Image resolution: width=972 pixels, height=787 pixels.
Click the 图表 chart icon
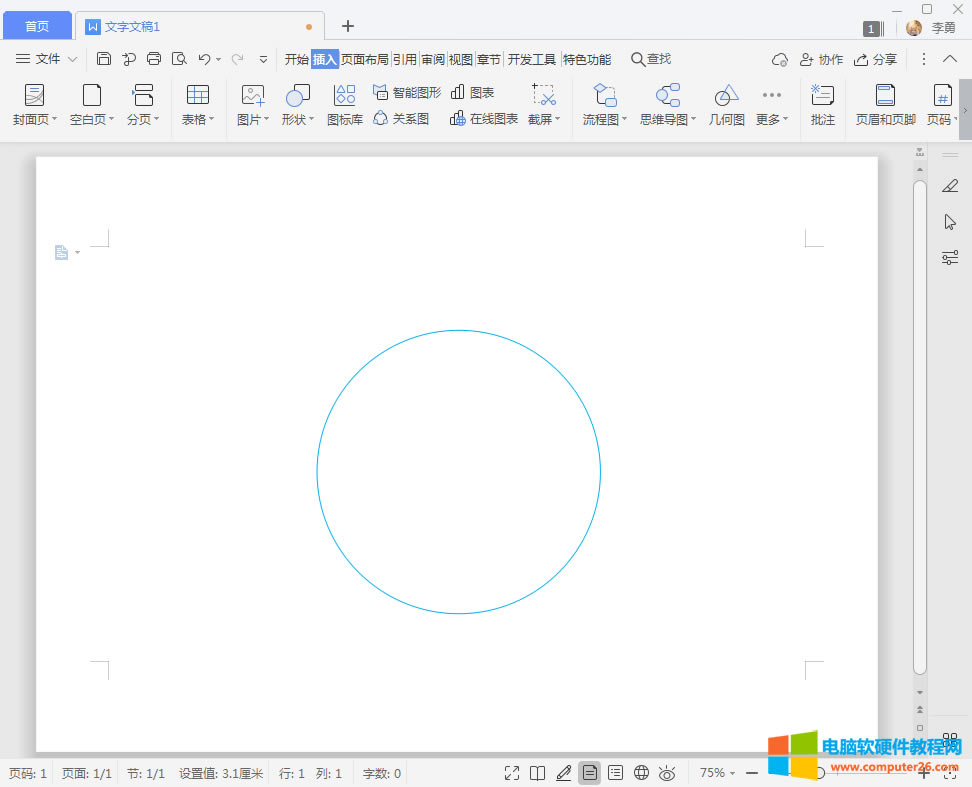point(473,92)
